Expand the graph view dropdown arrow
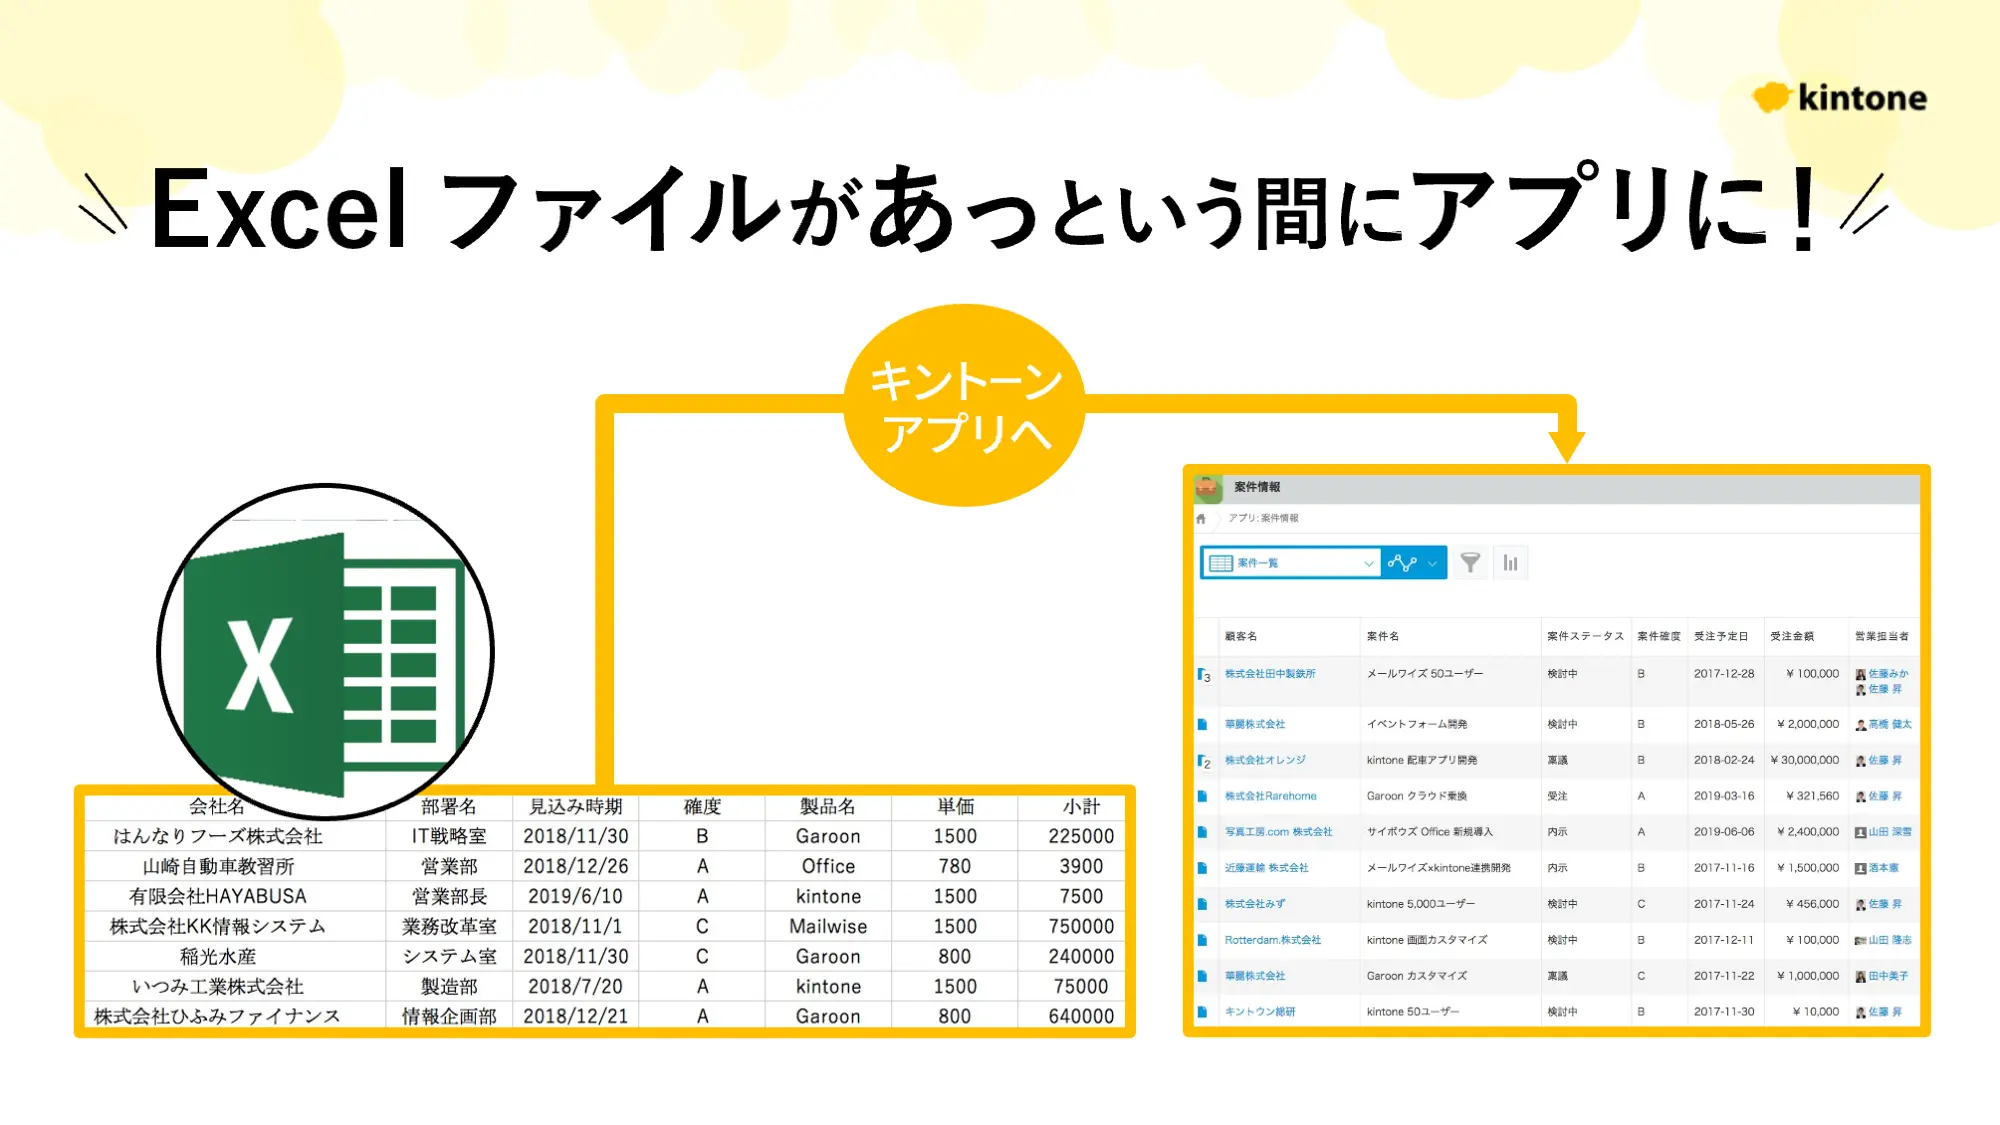2000x1125 pixels. pos(1433,563)
